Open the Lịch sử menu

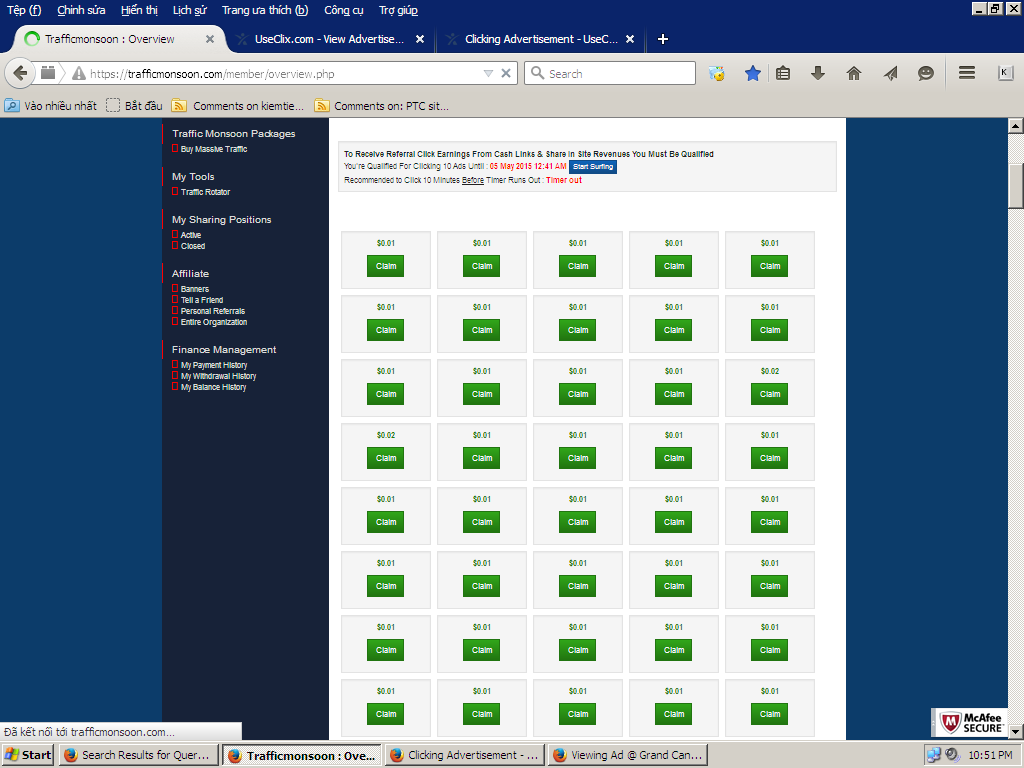[x=189, y=10]
